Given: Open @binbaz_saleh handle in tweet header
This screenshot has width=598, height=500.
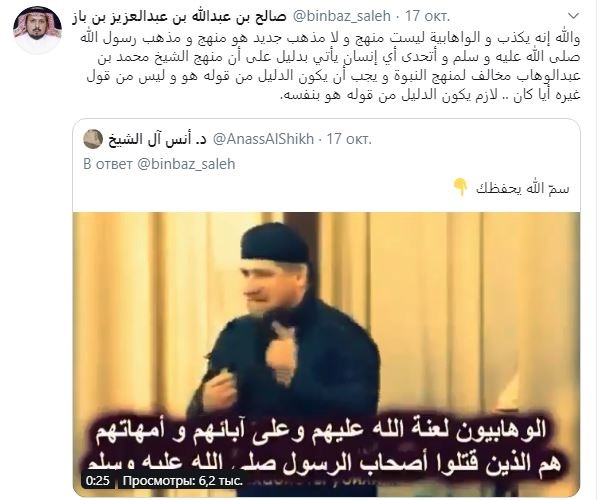Looking at the screenshot, I should click(341, 16).
